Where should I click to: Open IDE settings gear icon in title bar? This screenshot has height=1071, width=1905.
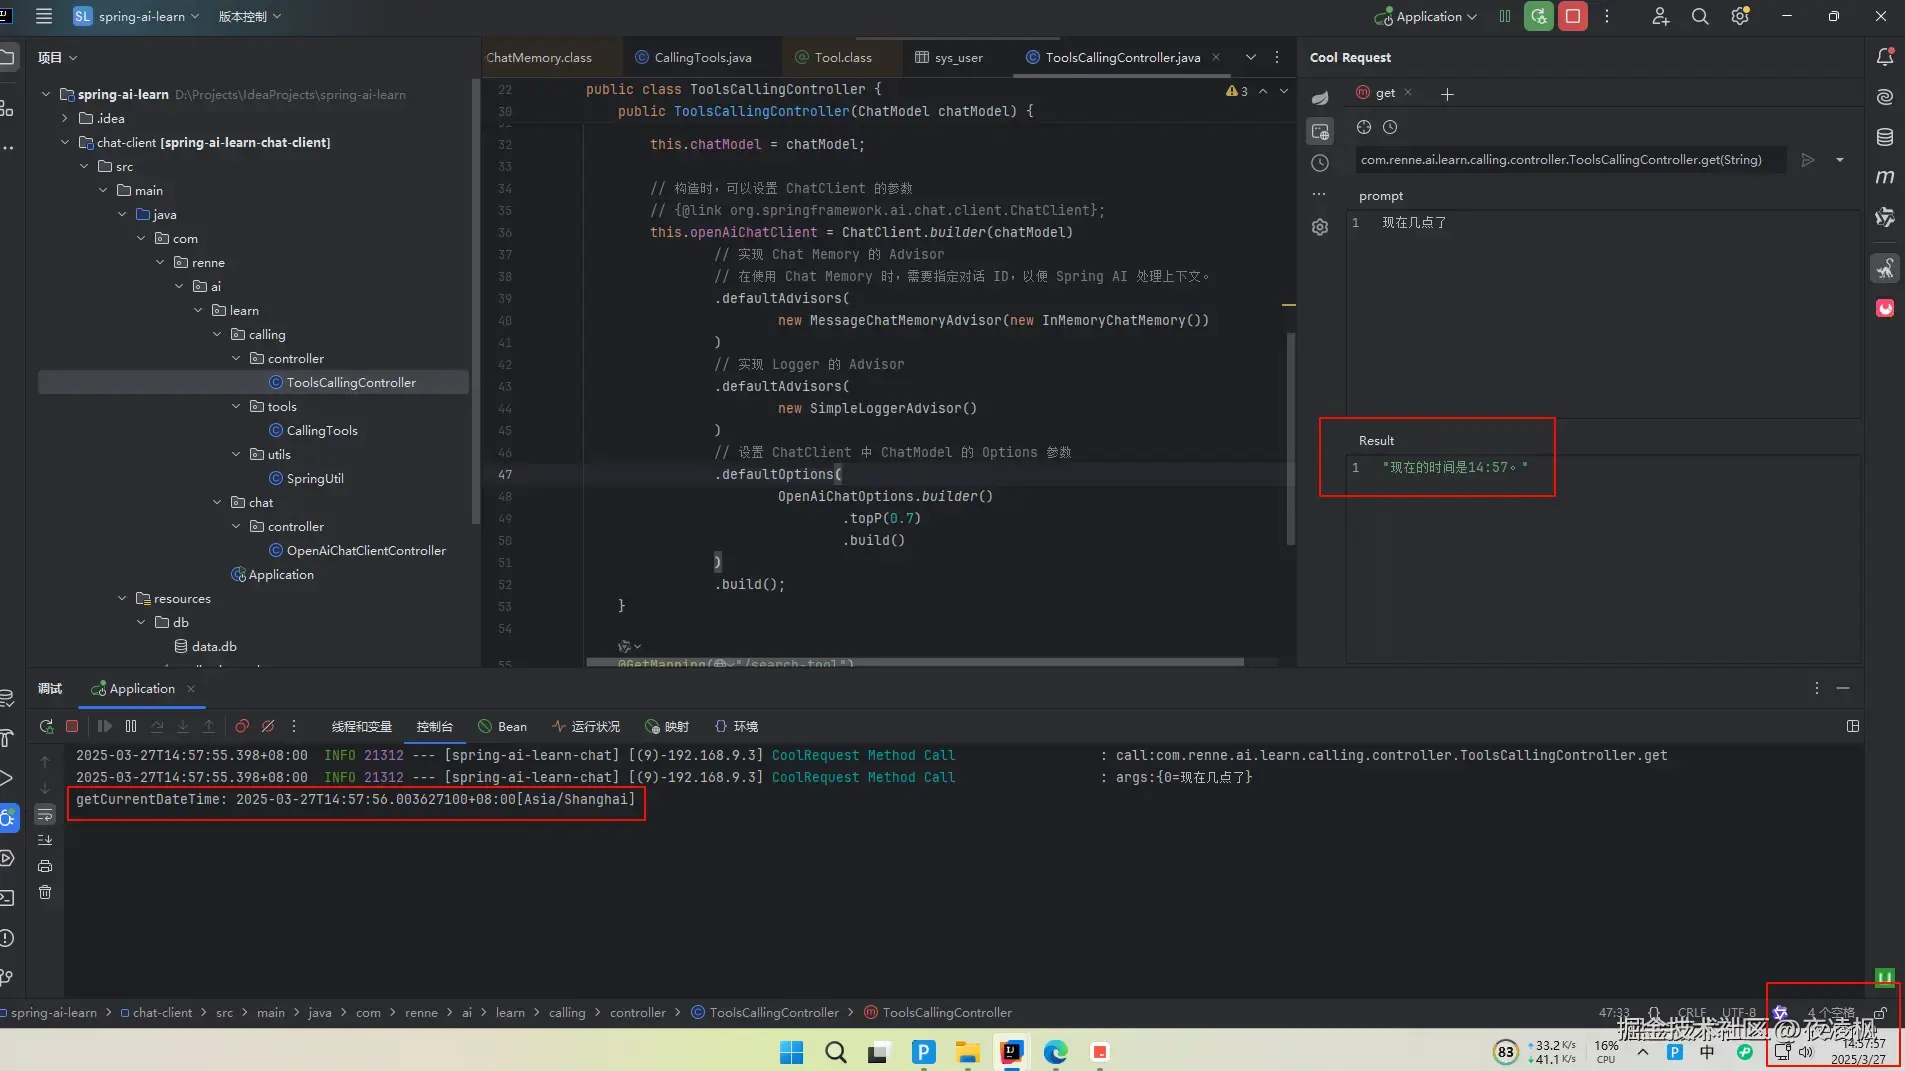1740,16
